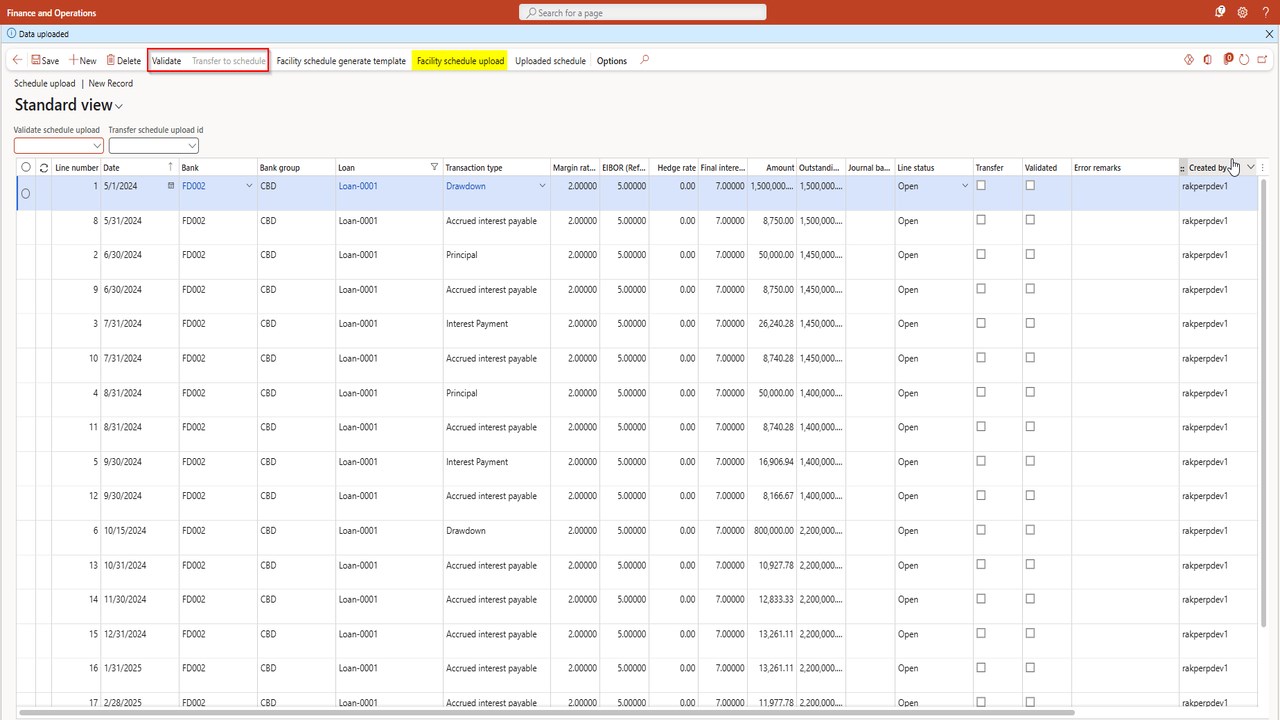
Task: Expand Transaction type dropdown showing Drawdown in line 1
Action: (543, 186)
